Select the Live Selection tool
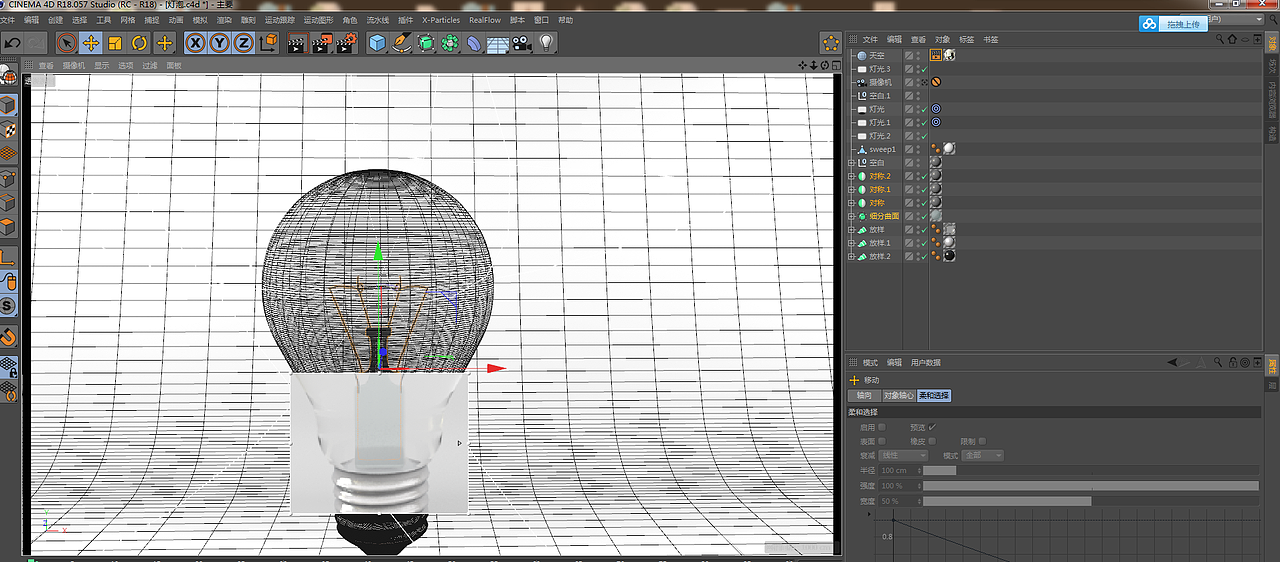Viewport: 1280px width, 562px height. click(66, 43)
